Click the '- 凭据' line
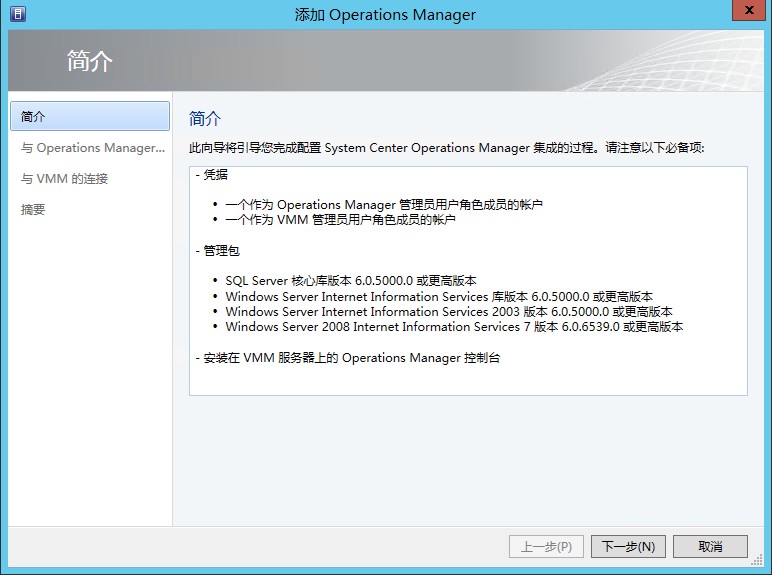 point(212,175)
